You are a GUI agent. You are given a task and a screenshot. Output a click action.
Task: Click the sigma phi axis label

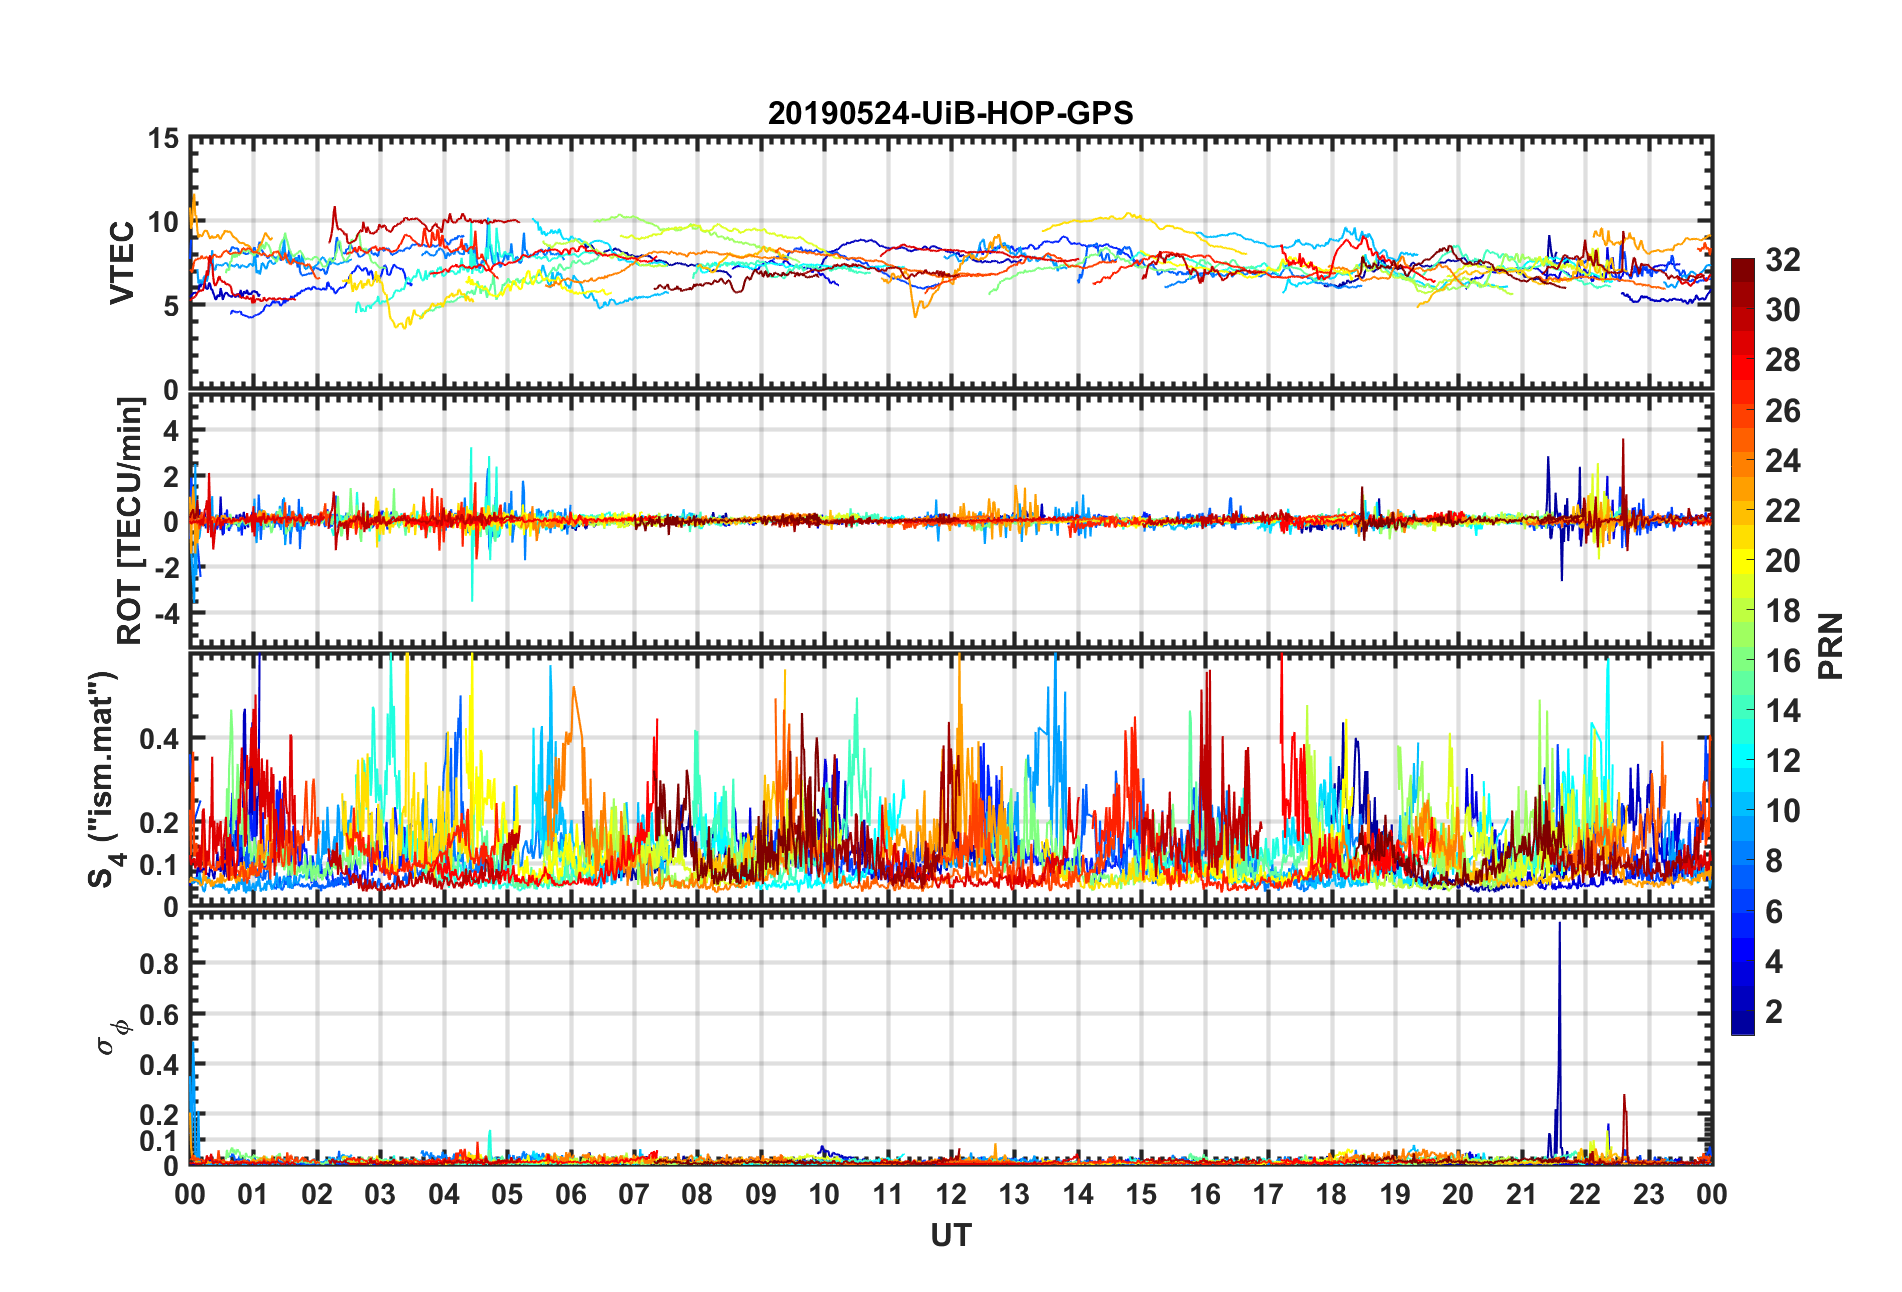(111, 1037)
